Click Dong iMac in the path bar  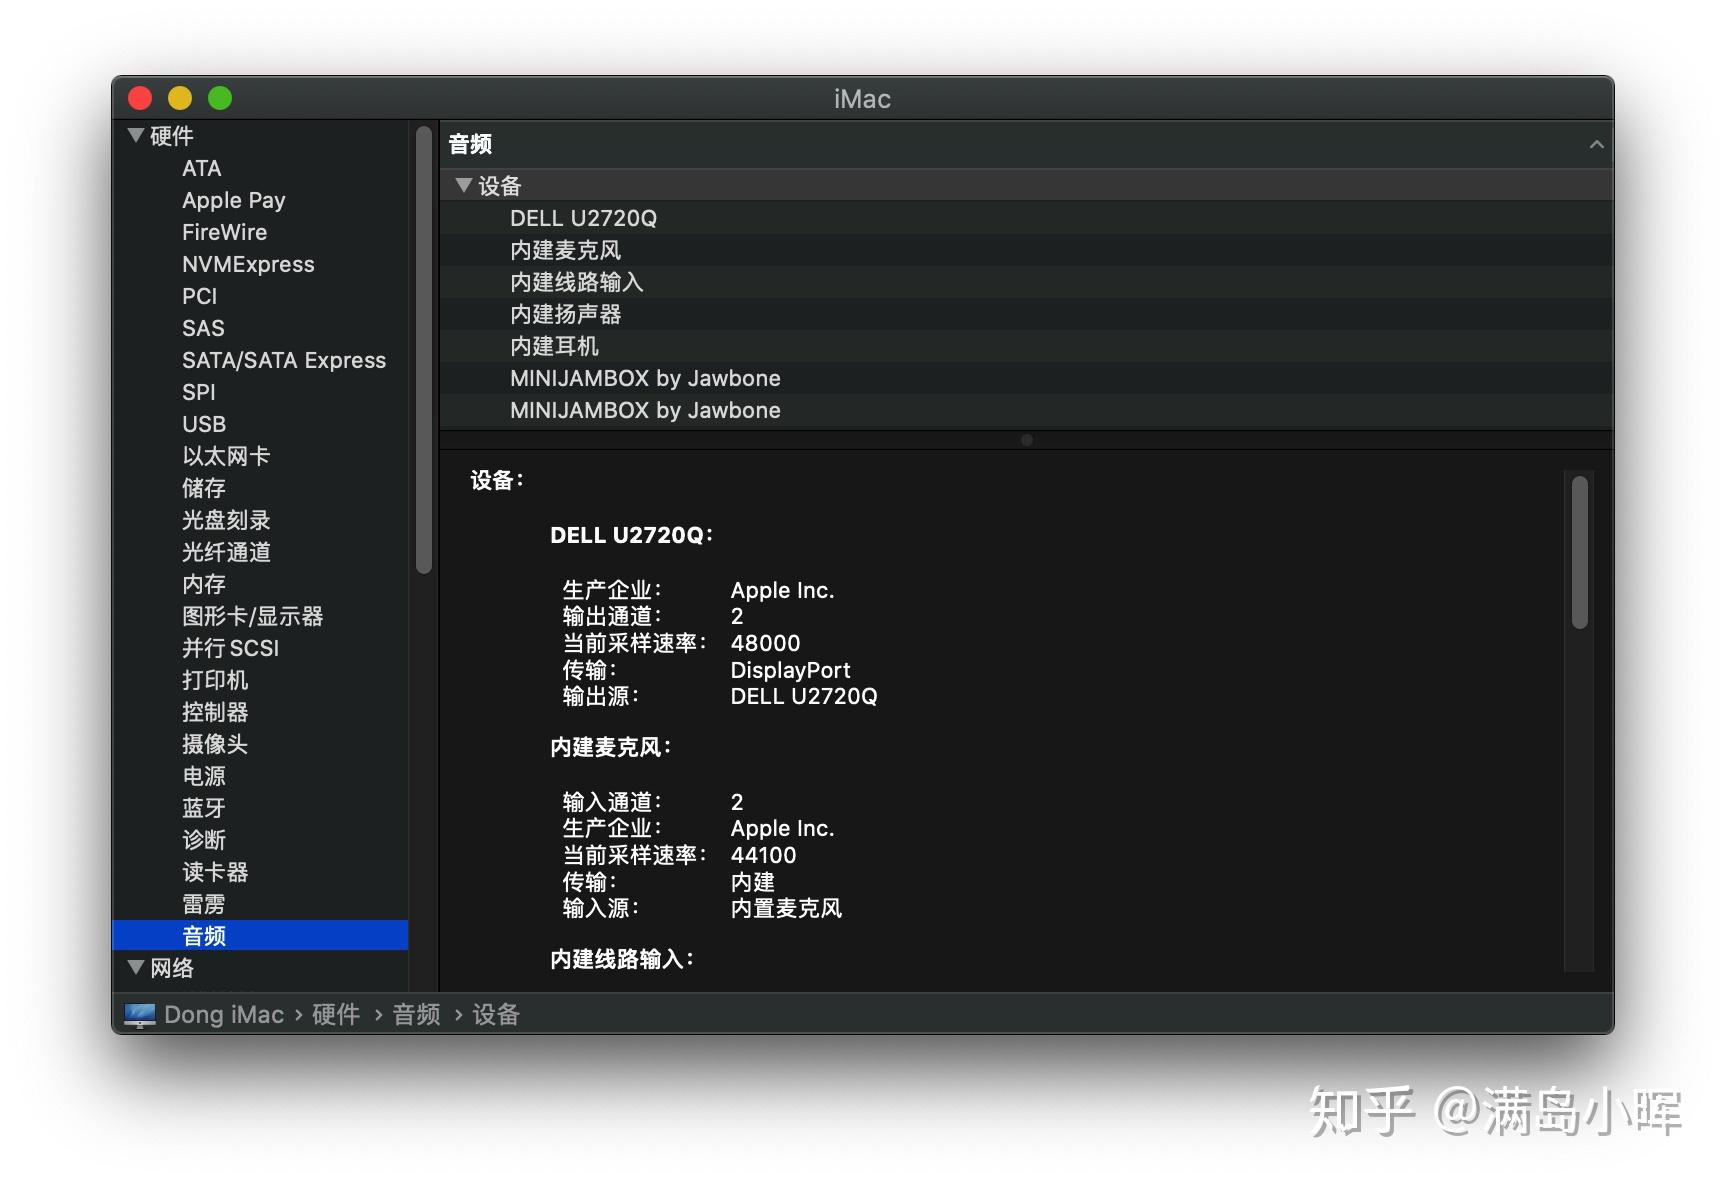(224, 1015)
